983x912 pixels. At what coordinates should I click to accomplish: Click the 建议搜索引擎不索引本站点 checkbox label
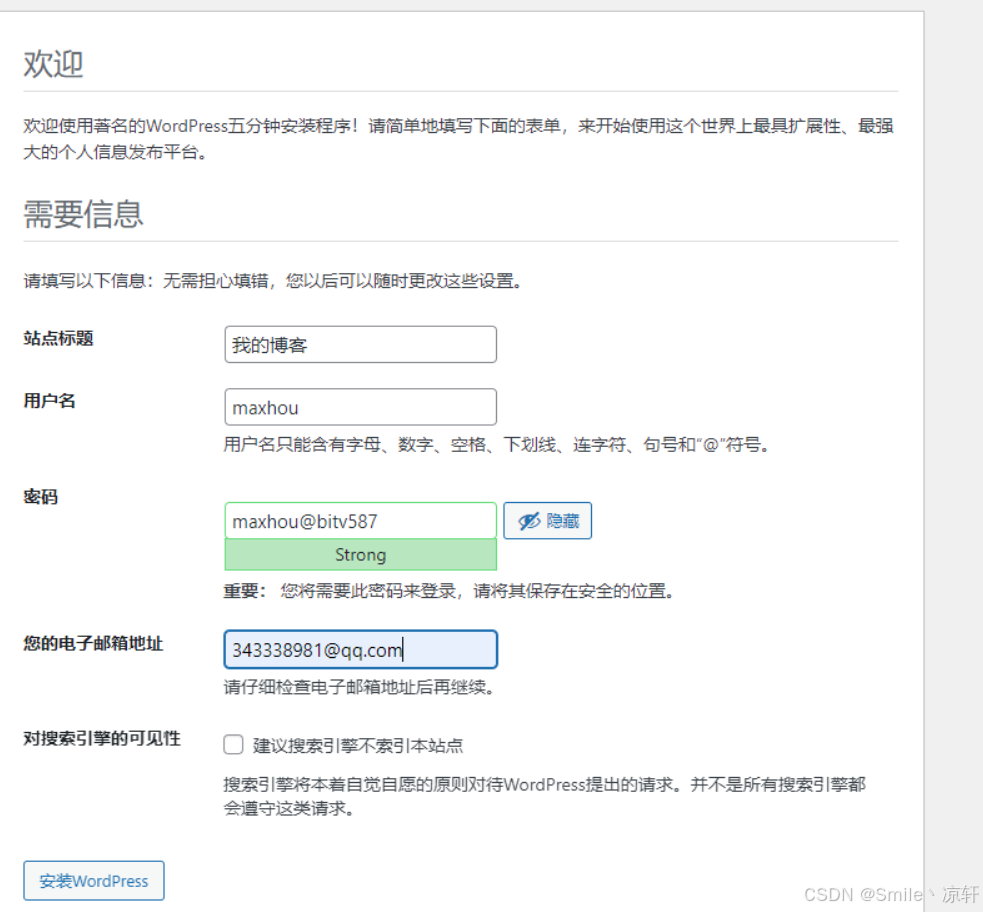358,745
